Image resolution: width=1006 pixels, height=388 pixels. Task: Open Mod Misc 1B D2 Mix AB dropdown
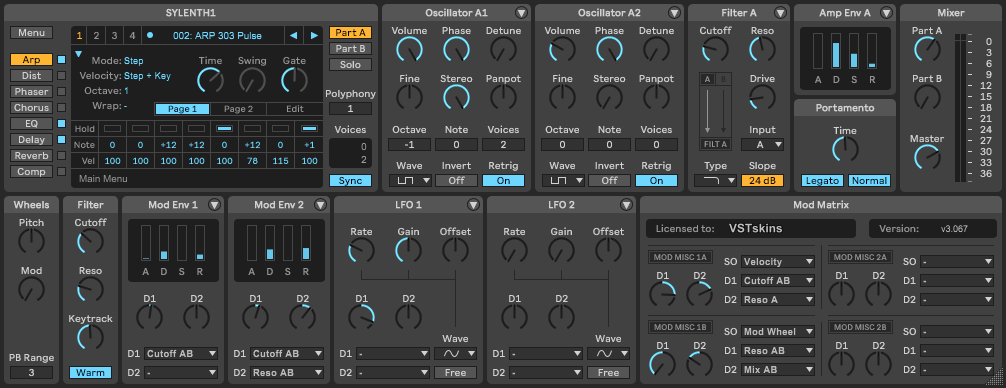[778, 369]
